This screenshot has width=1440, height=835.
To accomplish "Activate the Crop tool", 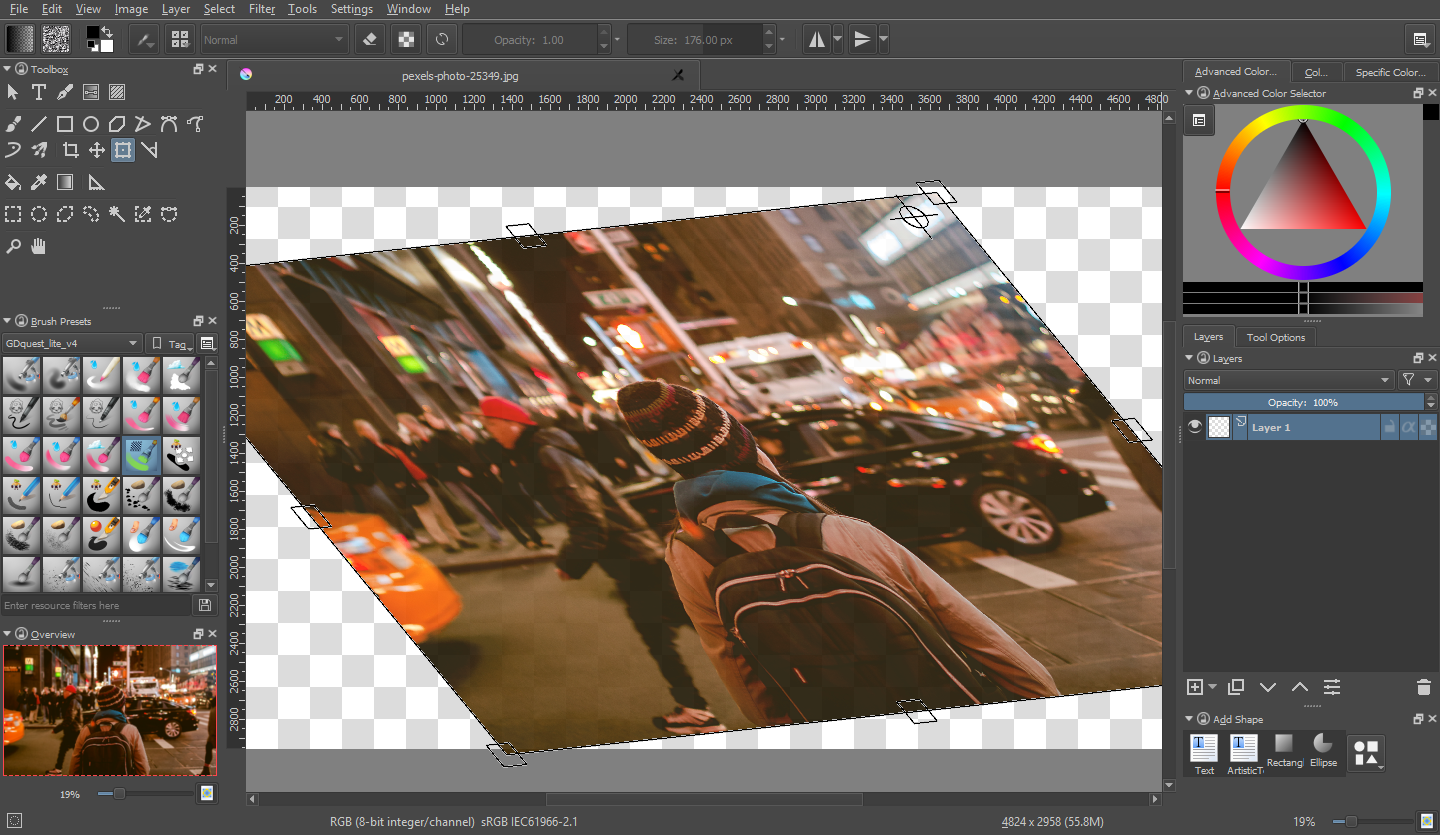I will (x=71, y=150).
